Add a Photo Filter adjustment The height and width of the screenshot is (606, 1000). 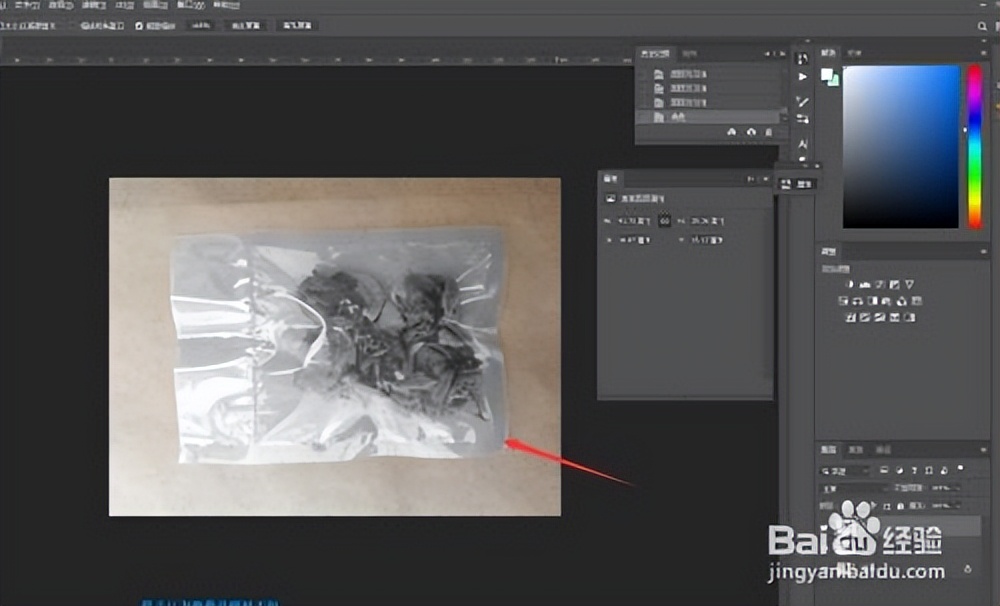[887, 301]
